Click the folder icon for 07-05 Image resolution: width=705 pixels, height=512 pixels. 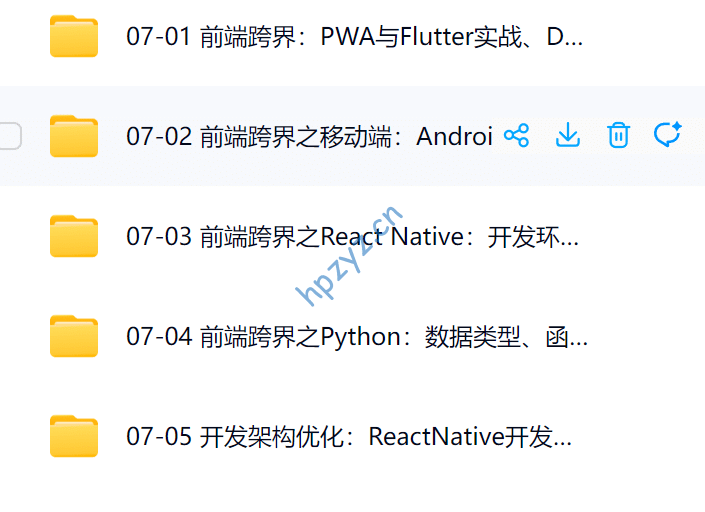(x=74, y=437)
